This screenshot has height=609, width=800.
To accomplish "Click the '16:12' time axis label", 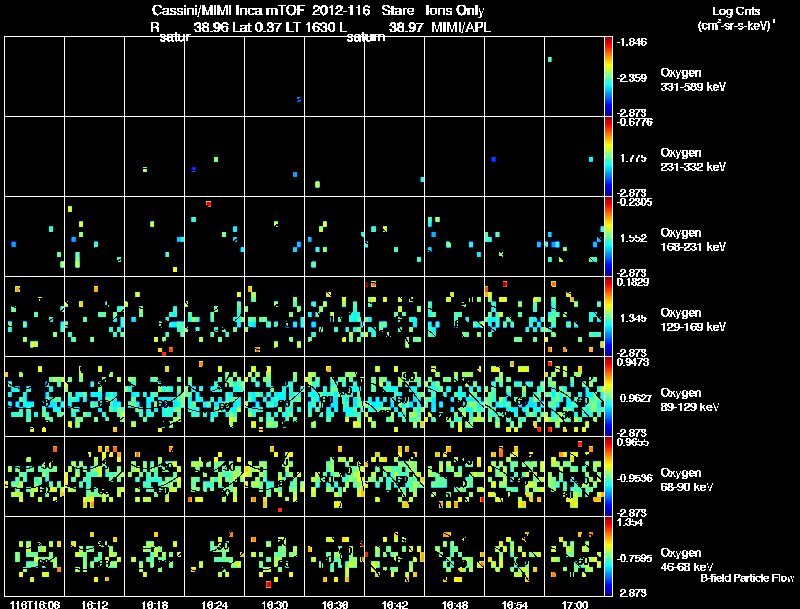I will (x=95, y=604).
